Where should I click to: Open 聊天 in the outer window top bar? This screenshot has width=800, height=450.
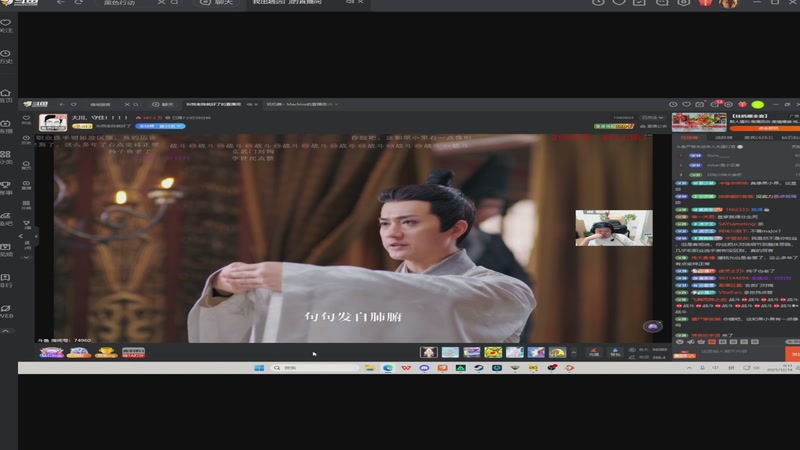[217, 3]
